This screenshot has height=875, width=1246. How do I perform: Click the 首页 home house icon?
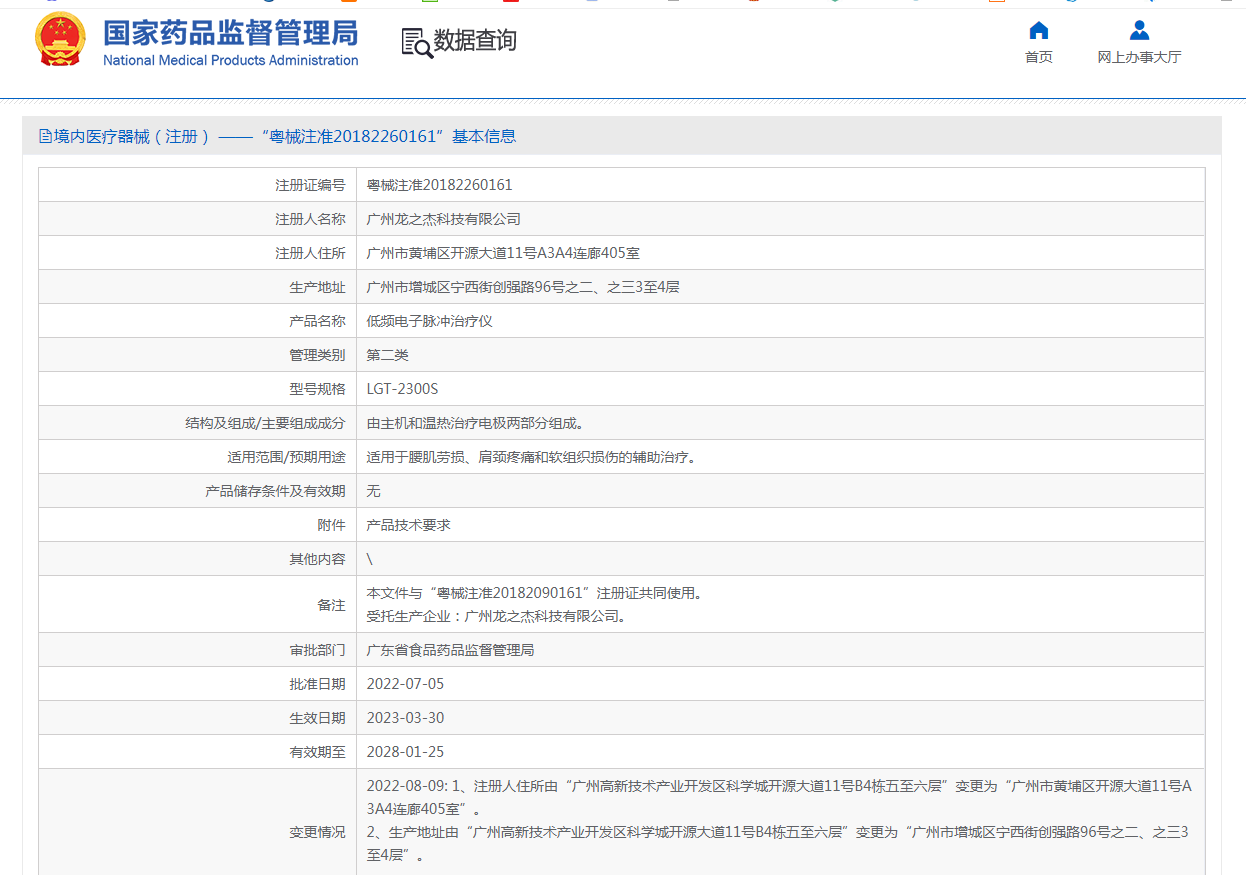point(1039,30)
